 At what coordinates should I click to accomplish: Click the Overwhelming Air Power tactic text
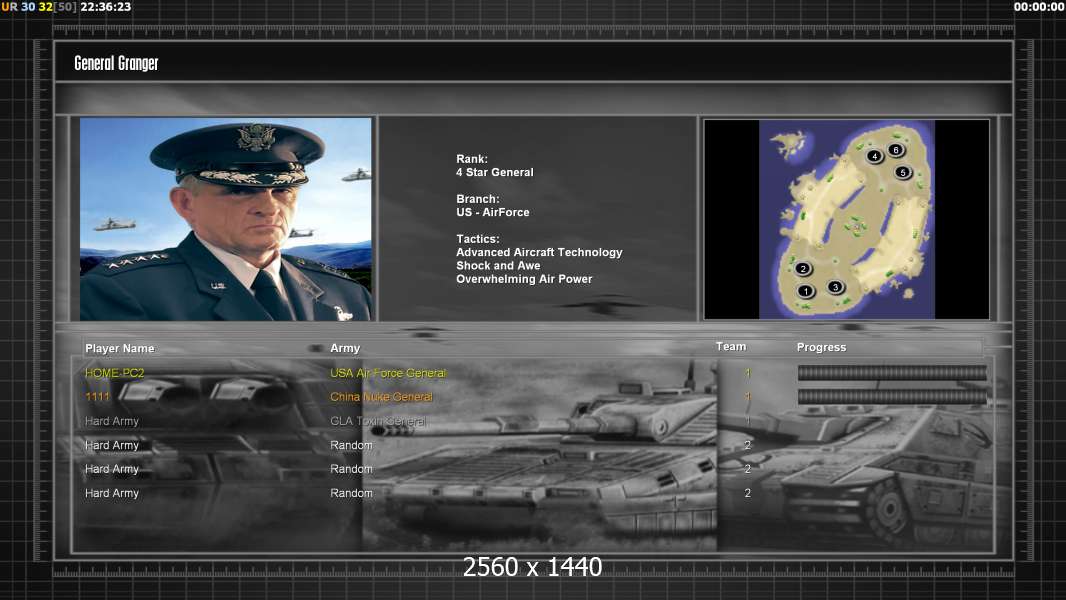click(524, 279)
